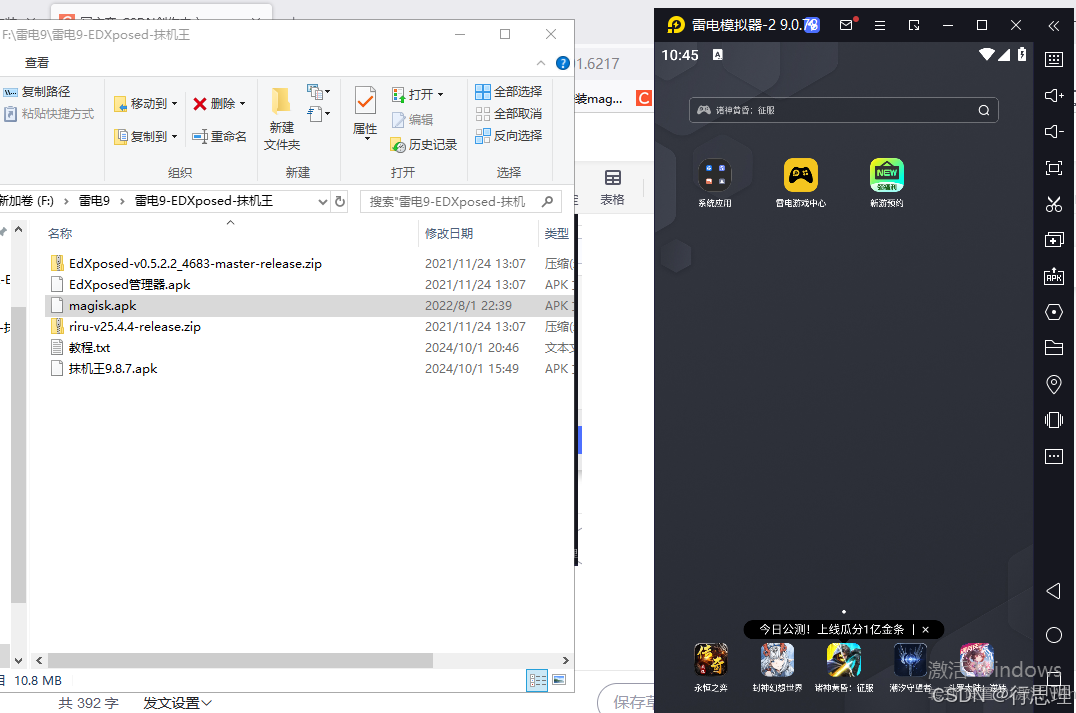1076x713 pixels.
Task: Open the shared folder icon in LDPlayer
Action: click(x=1053, y=348)
